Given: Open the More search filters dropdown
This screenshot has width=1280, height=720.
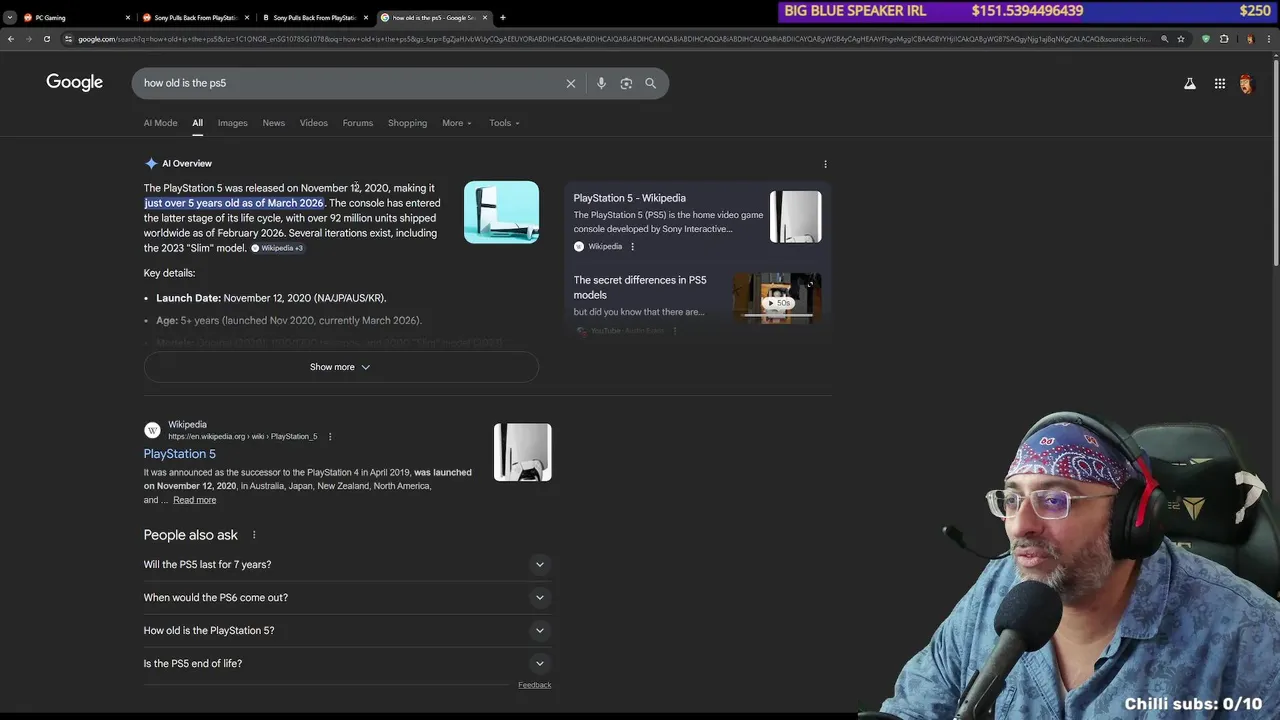Looking at the screenshot, I should tap(457, 123).
